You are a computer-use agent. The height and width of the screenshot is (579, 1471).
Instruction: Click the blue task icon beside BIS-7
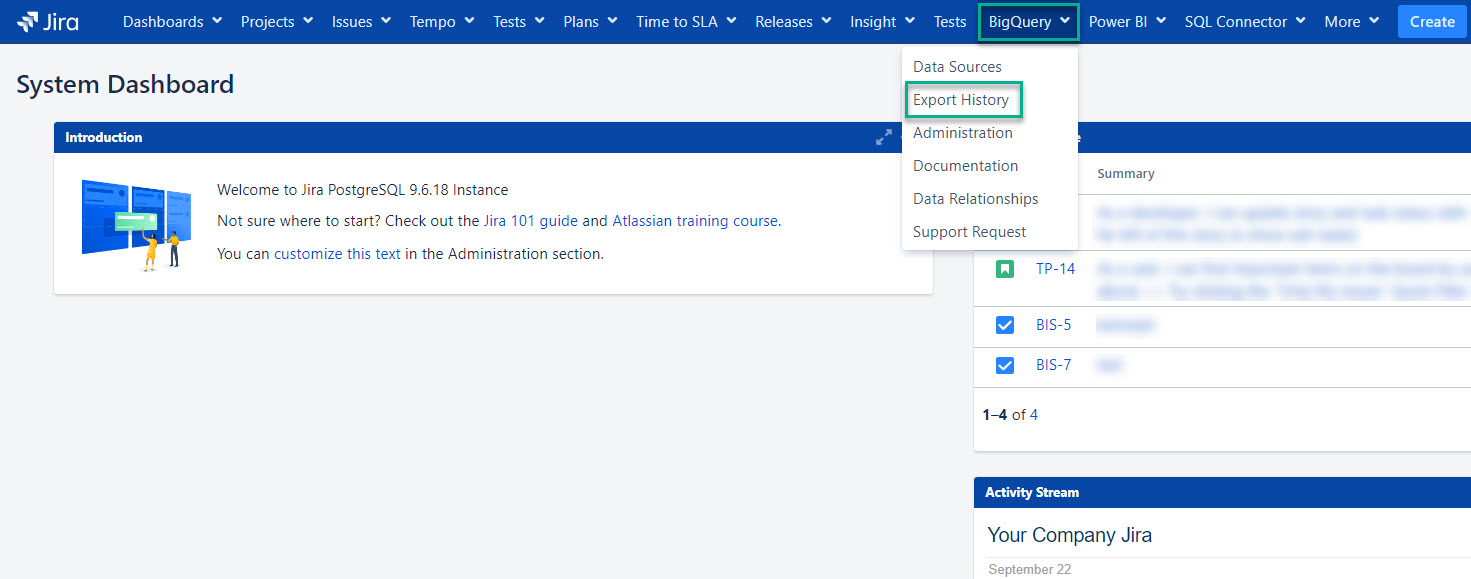tap(1004, 365)
